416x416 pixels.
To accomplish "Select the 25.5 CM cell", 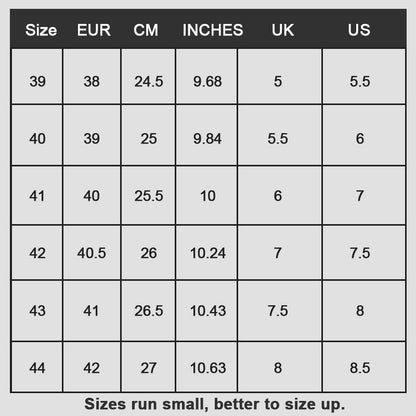I will point(148,195).
